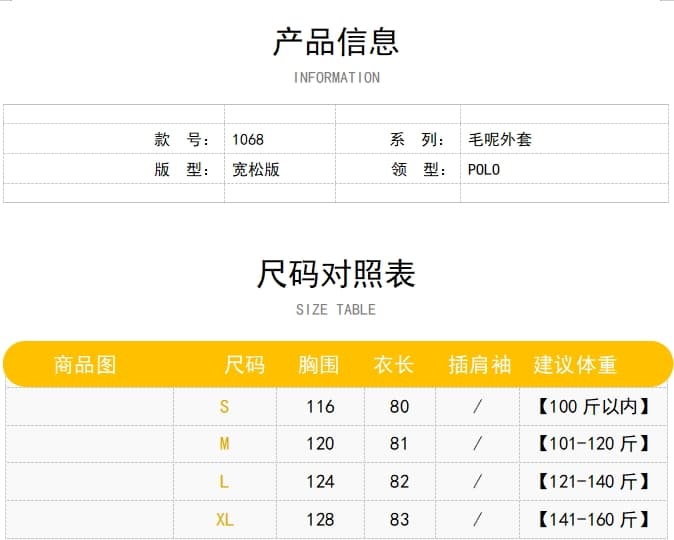This screenshot has height=540, width=674.
Task: Click the 产品信息 heading
Action: tap(336, 42)
